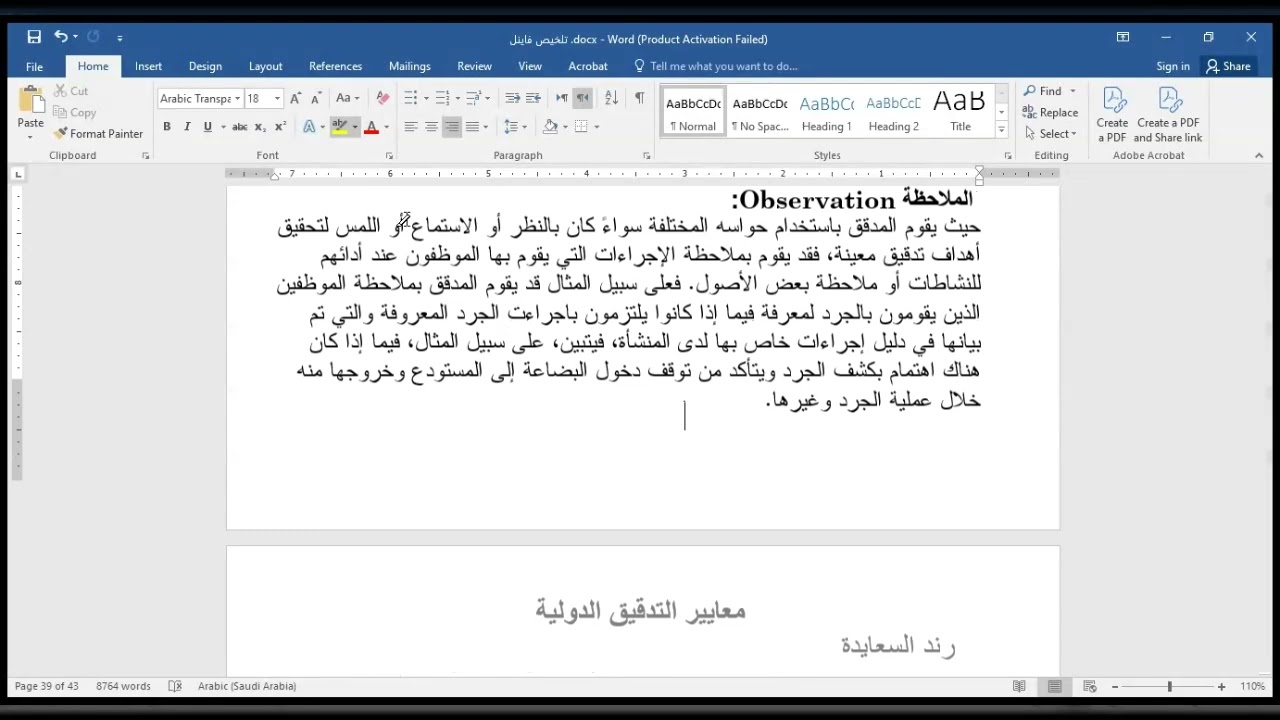Zoom out with the minus button

click(x=1117, y=687)
